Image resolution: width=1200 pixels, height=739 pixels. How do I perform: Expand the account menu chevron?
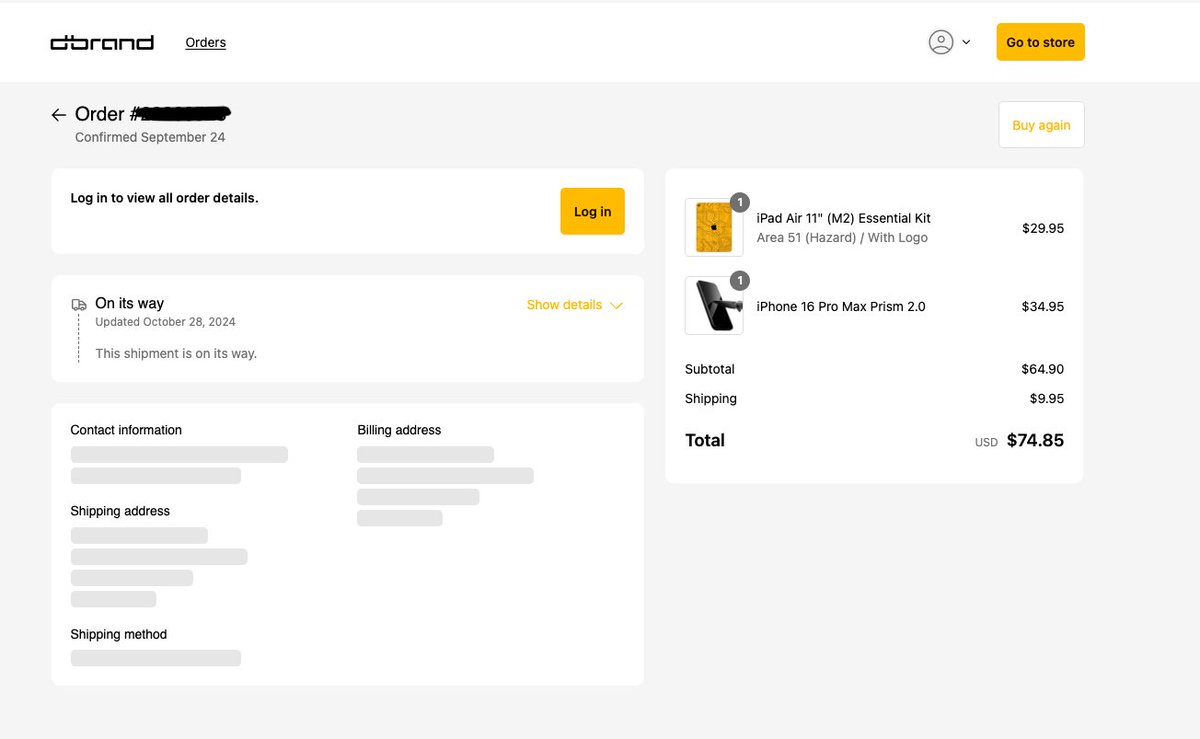pos(966,42)
